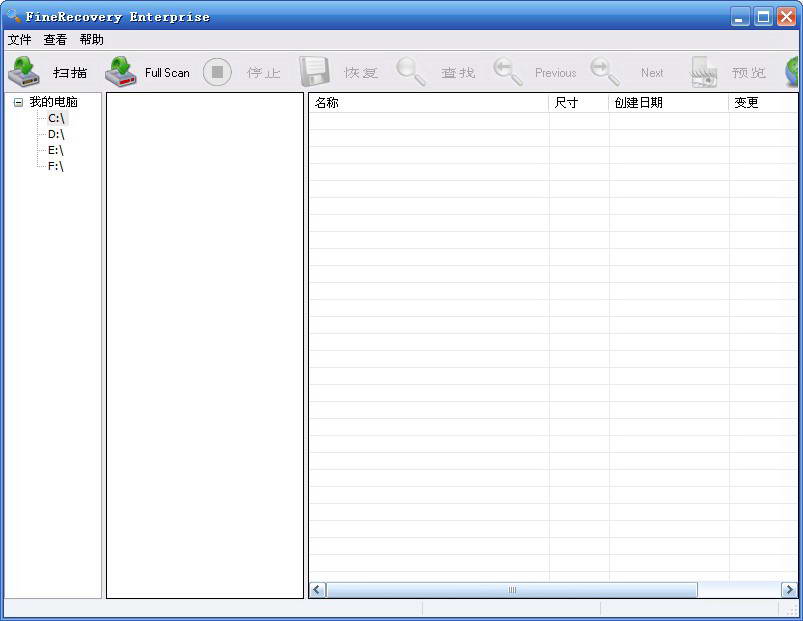Click the Stop square icon
The height and width of the screenshot is (621, 803).
point(217,72)
